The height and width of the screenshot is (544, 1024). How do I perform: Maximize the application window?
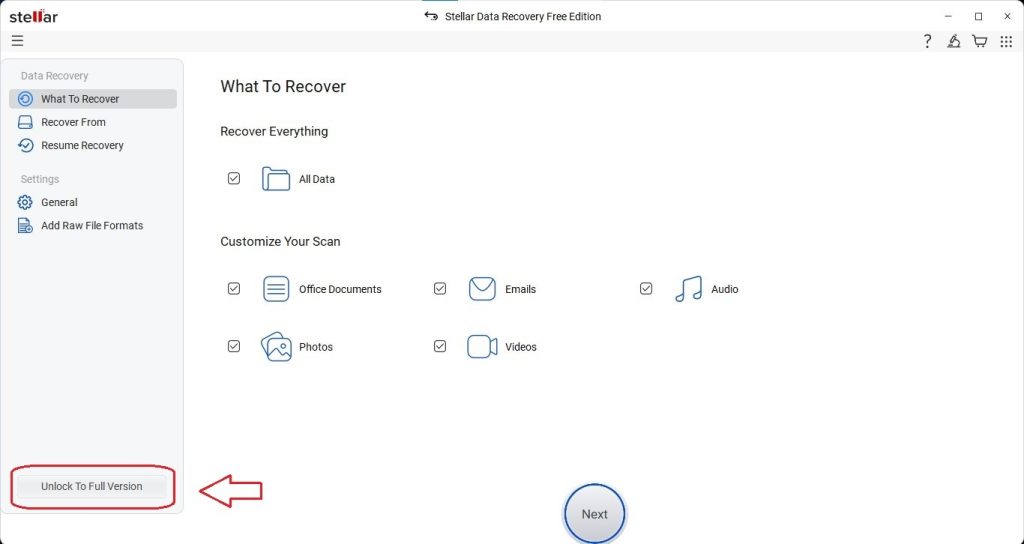(978, 16)
